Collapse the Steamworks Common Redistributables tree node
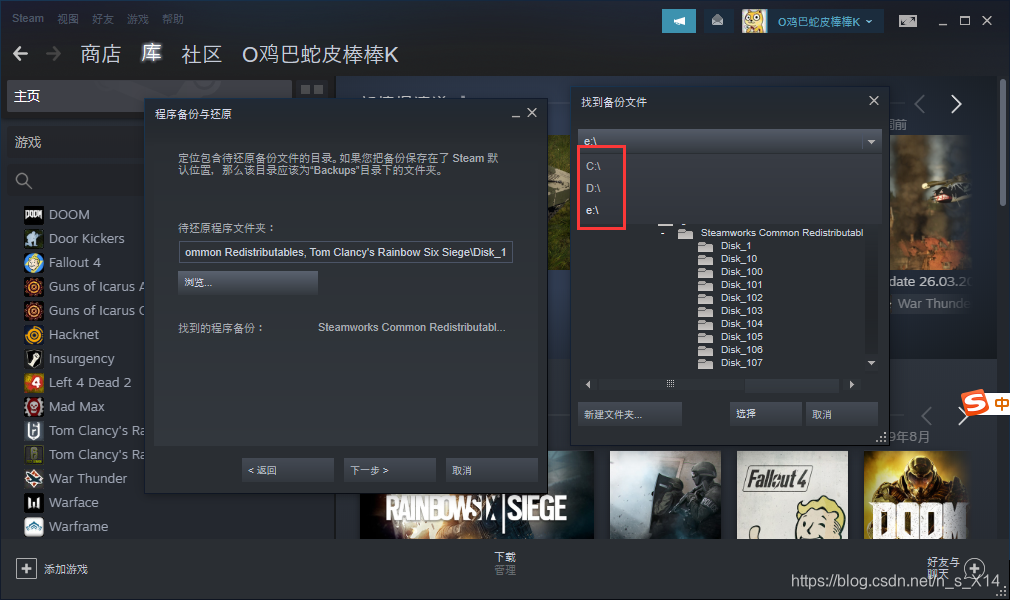 [x=663, y=233]
